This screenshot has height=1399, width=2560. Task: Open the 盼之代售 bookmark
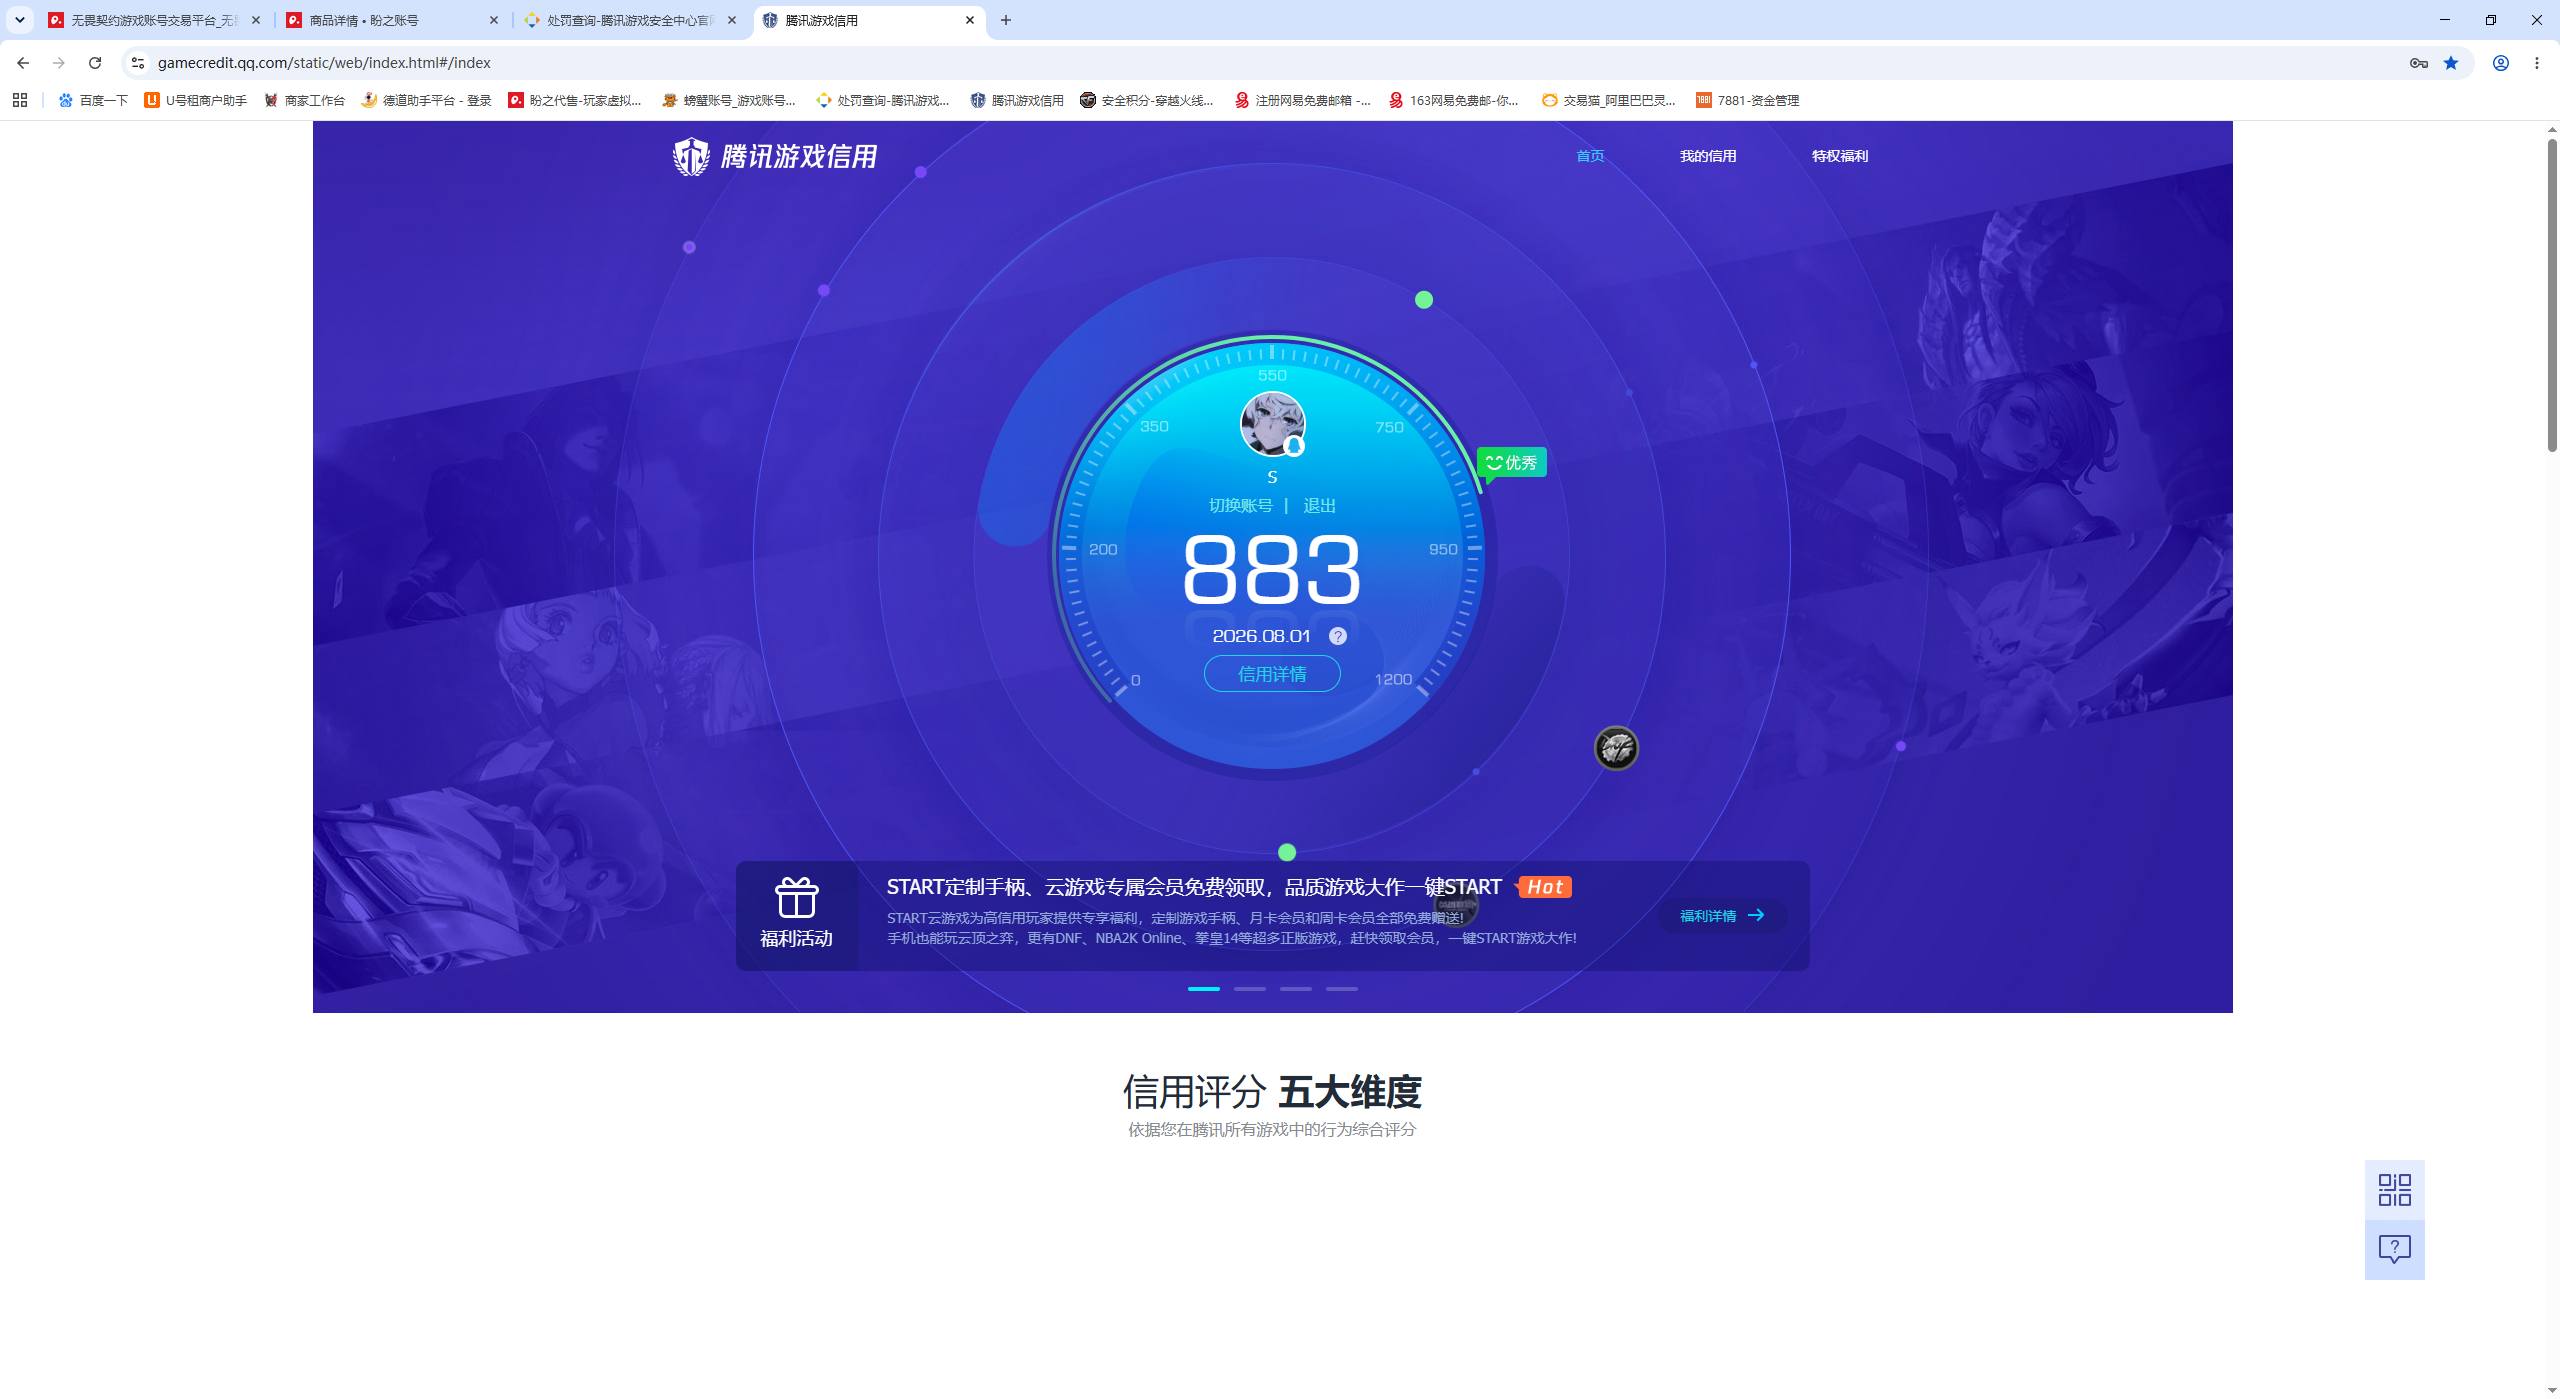[575, 100]
